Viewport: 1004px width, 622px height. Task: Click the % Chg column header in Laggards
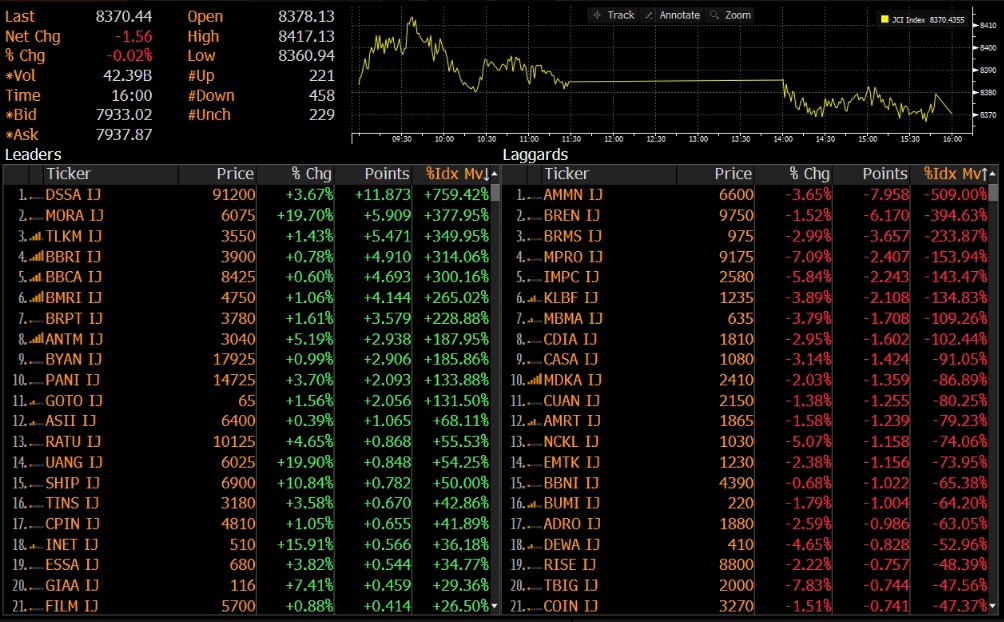pos(808,174)
